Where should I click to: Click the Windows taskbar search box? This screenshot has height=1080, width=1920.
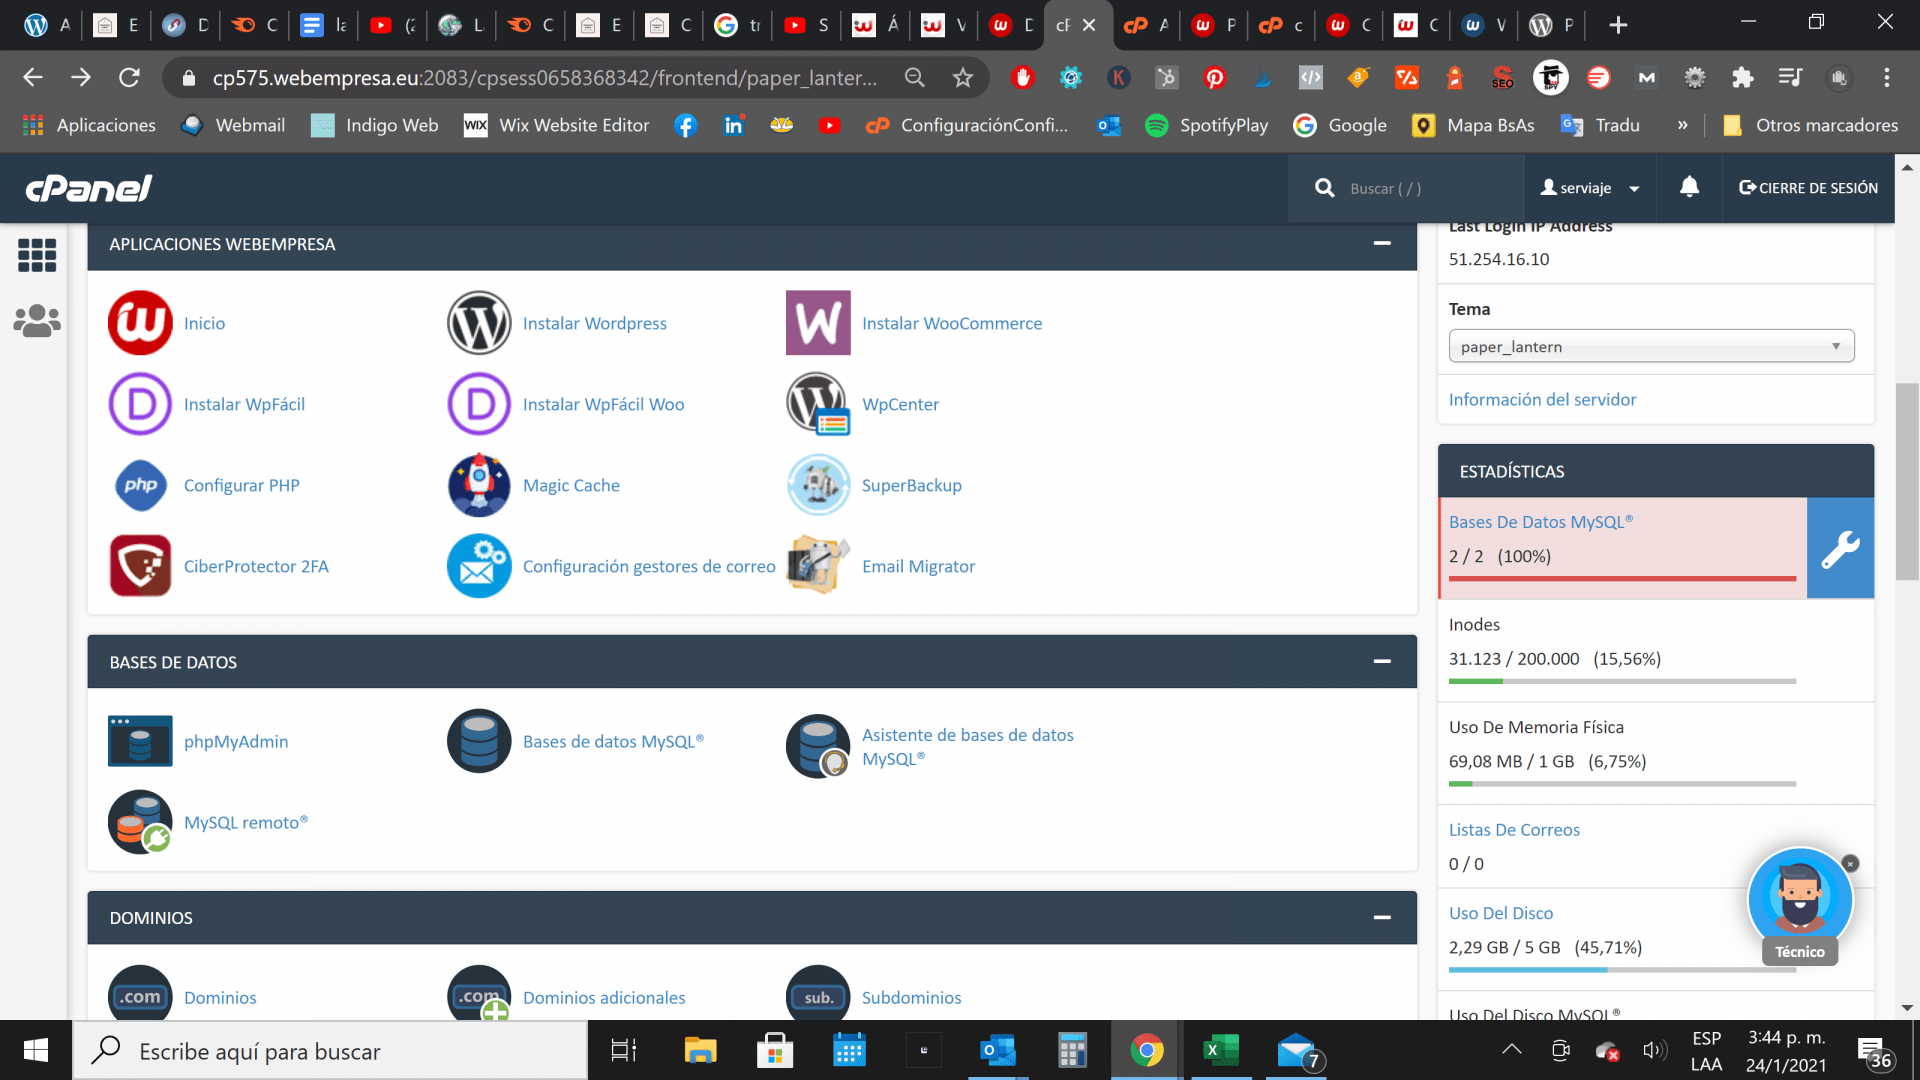330,1050
